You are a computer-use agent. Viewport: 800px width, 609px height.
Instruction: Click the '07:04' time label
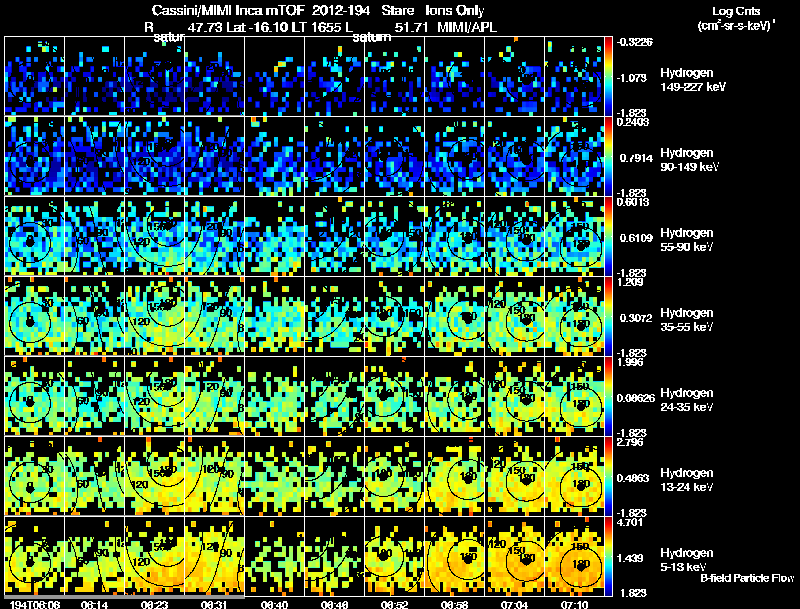point(514,604)
